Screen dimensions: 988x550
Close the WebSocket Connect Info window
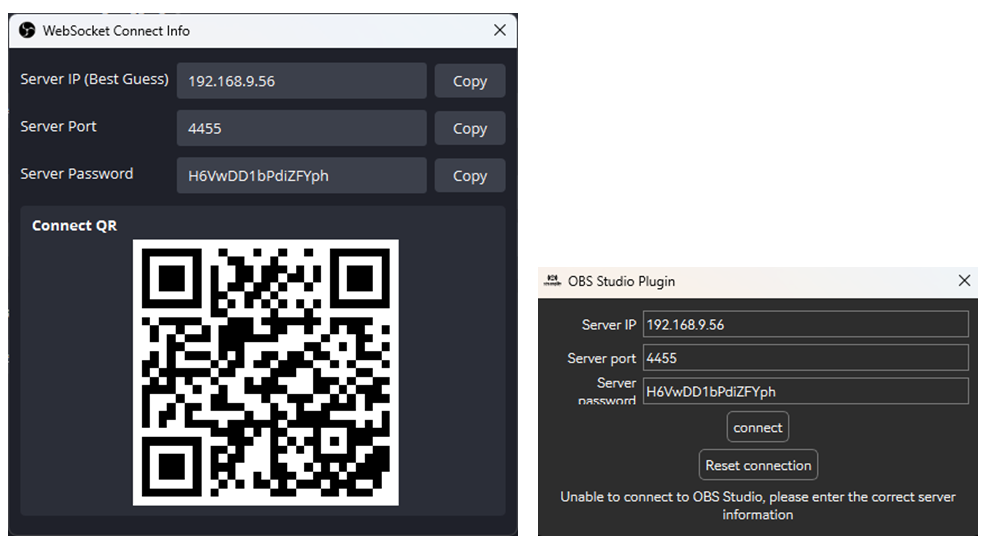tap(500, 30)
